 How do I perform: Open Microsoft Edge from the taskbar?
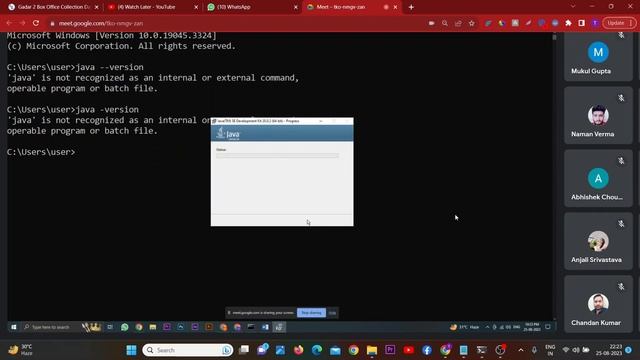(317, 350)
